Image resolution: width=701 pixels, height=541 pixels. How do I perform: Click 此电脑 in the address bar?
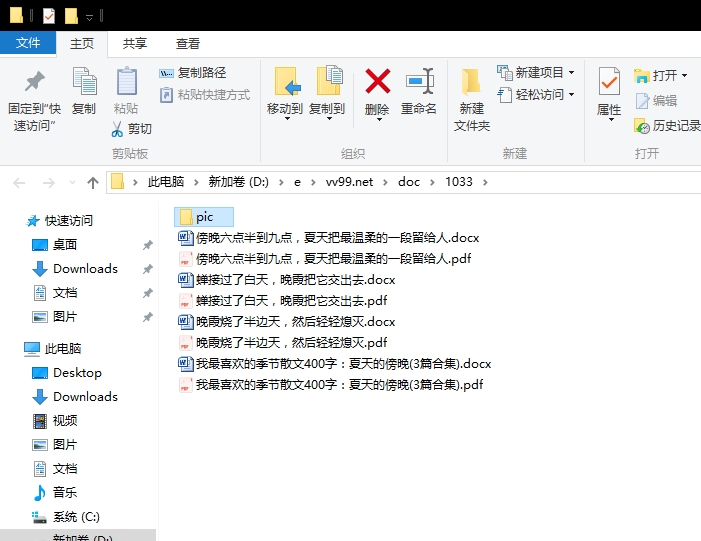[166, 182]
